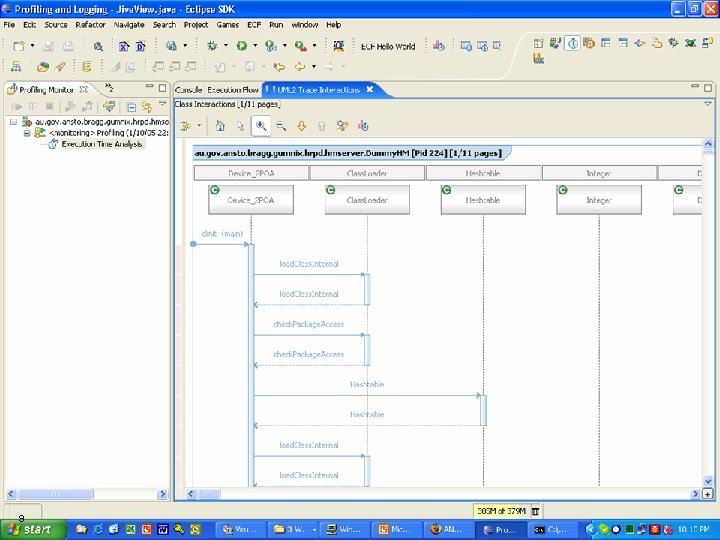Click the icon with letter D in toolbar
The height and width of the screenshot is (540, 720).
(141, 46)
